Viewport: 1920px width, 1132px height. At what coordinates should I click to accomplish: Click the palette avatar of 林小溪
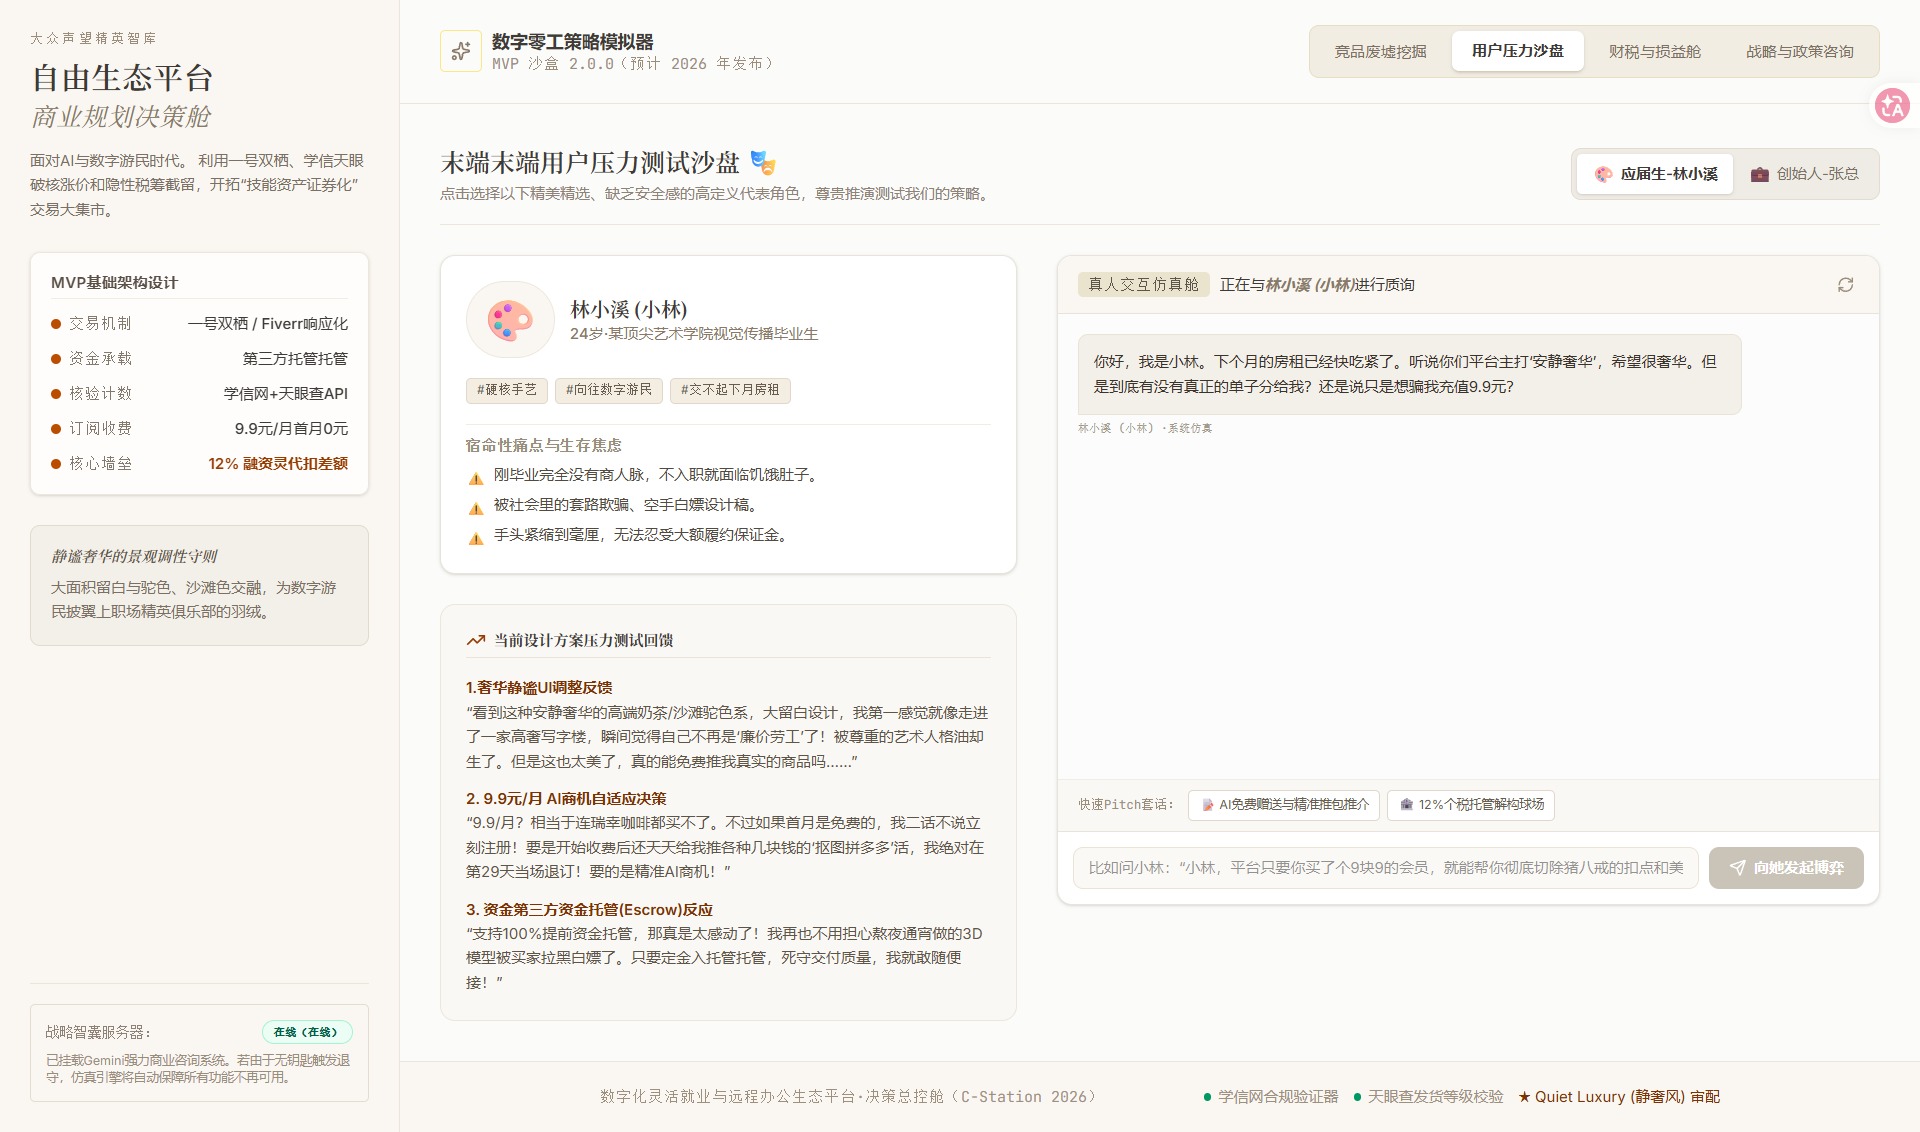tap(510, 320)
